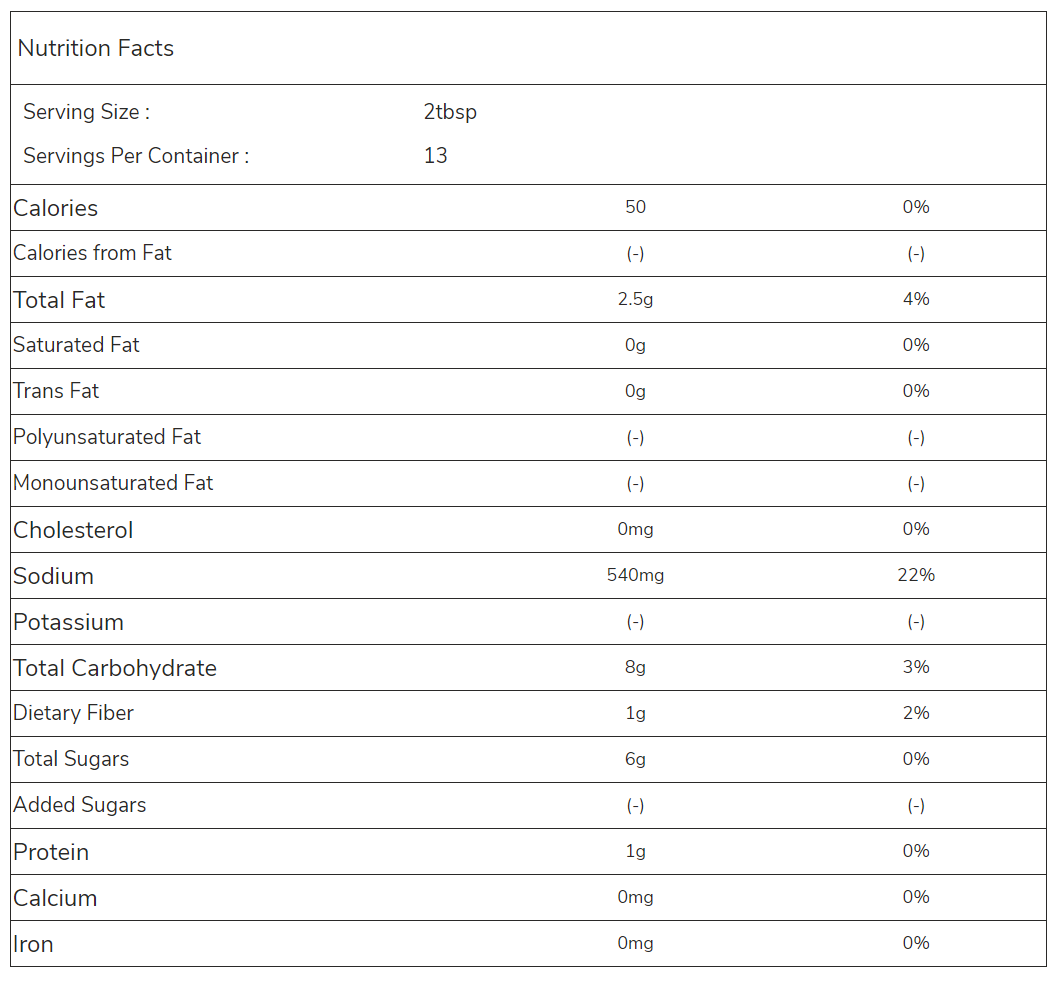Select the servings value 13
This screenshot has width=1057, height=982.
click(435, 156)
